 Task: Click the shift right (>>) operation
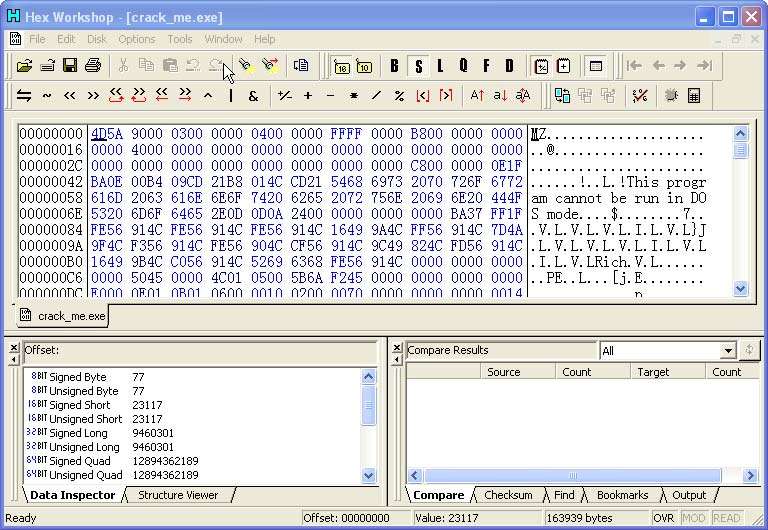click(93, 96)
